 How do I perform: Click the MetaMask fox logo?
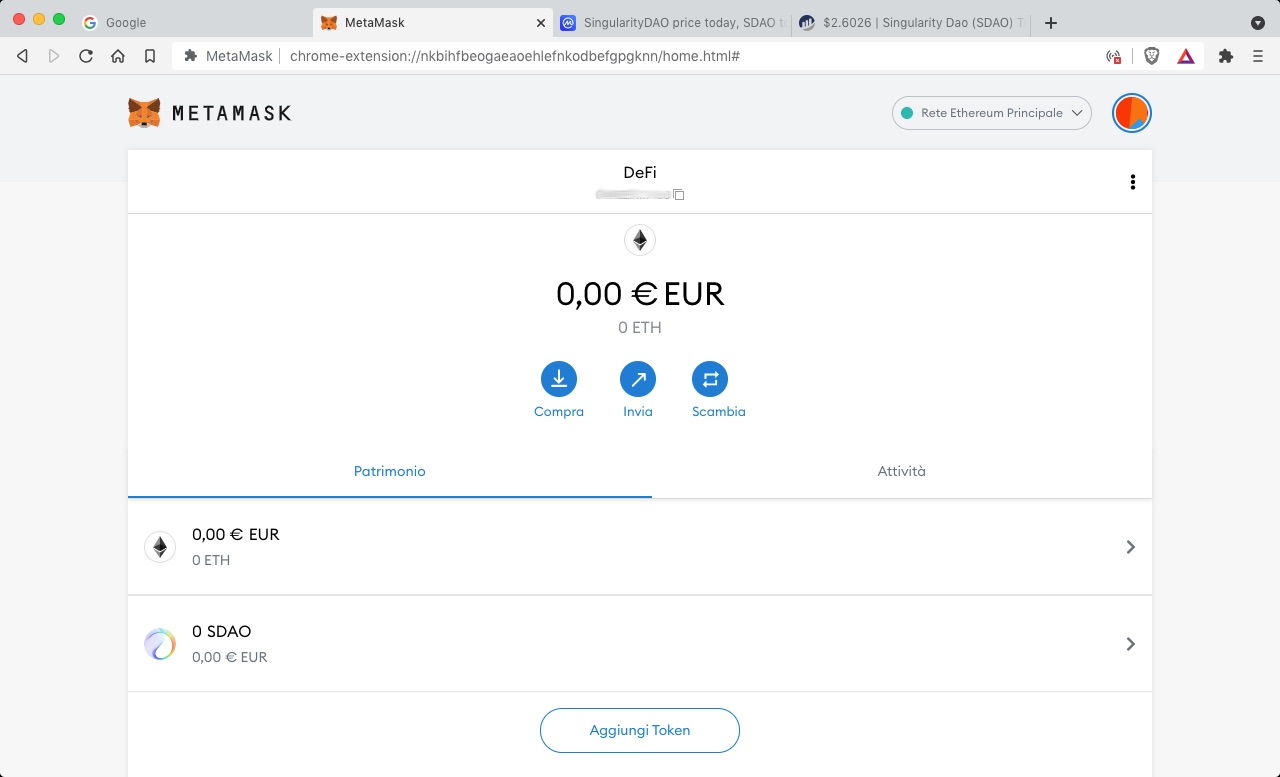click(144, 113)
